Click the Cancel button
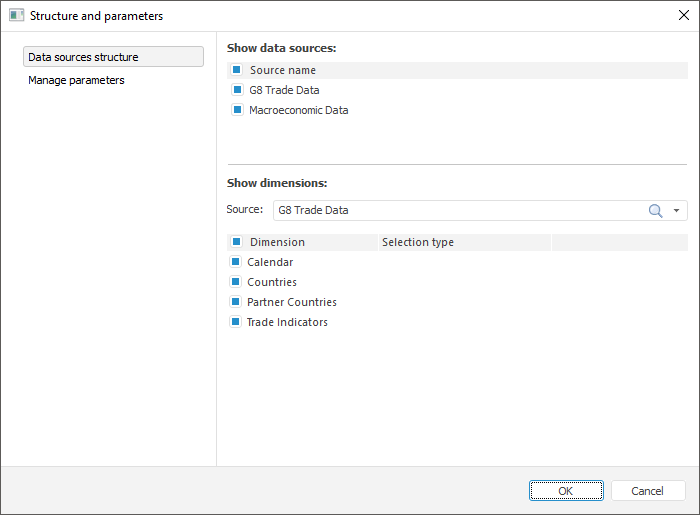Screen dimensions: 700x515 (x=648, y=491)
